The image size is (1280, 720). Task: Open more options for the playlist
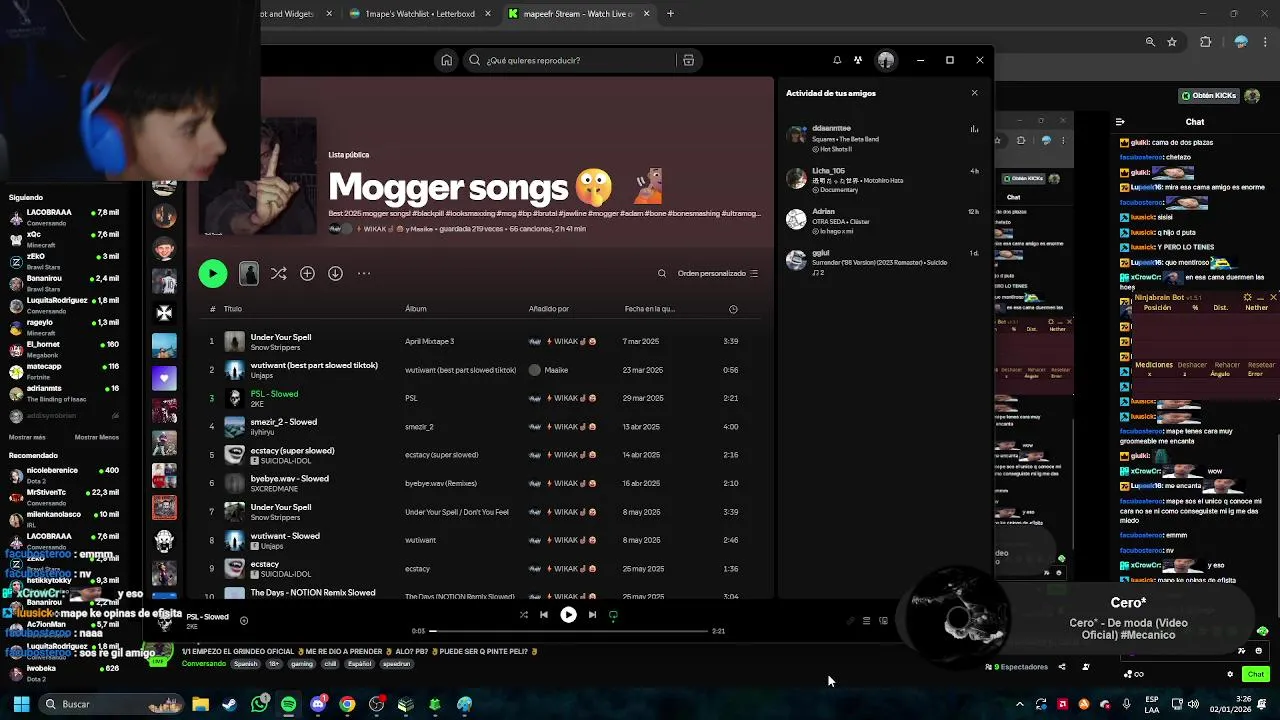coord(364,273)
